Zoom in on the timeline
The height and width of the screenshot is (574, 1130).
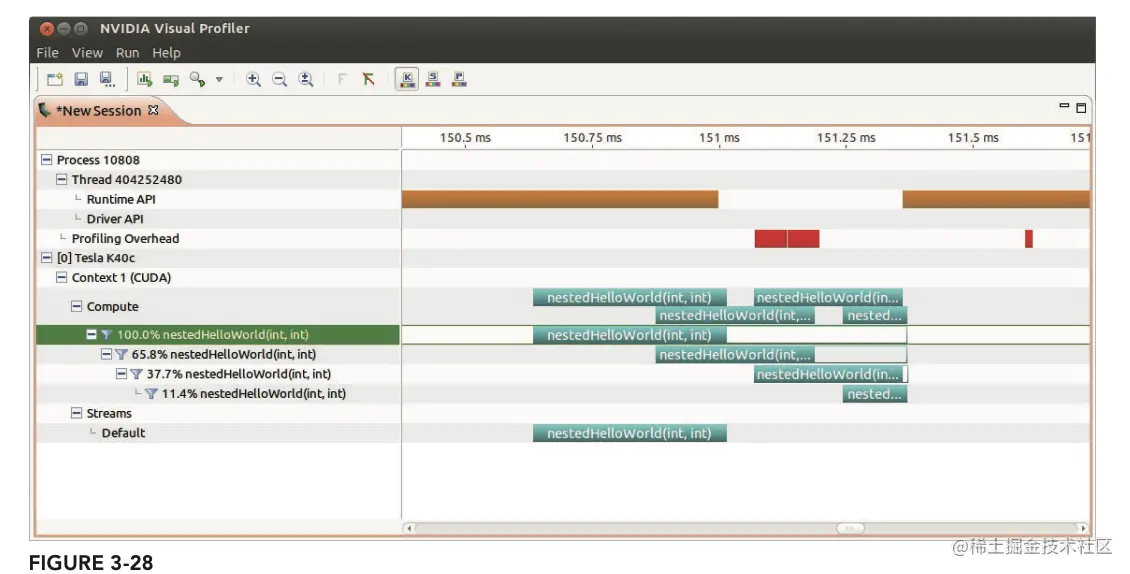coord(253,79)
